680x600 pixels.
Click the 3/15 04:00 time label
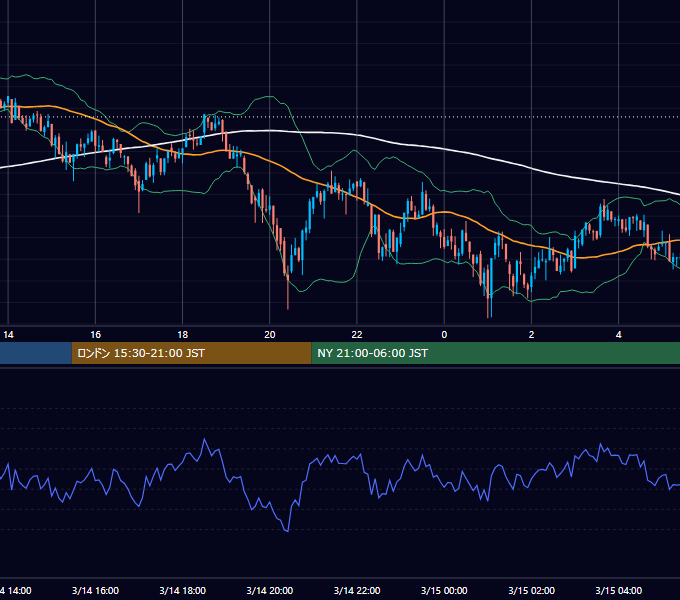pos(618,590)
